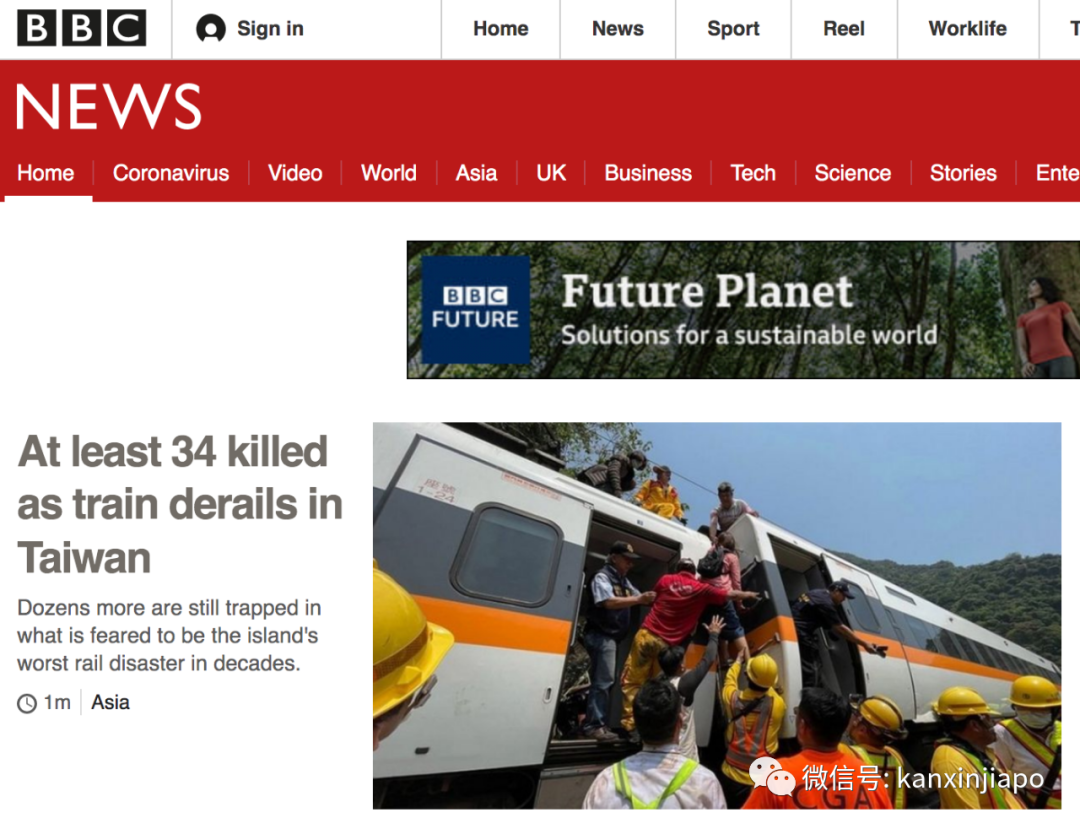
Task: Open the Sport section in top bar
Action: point(733,29)
